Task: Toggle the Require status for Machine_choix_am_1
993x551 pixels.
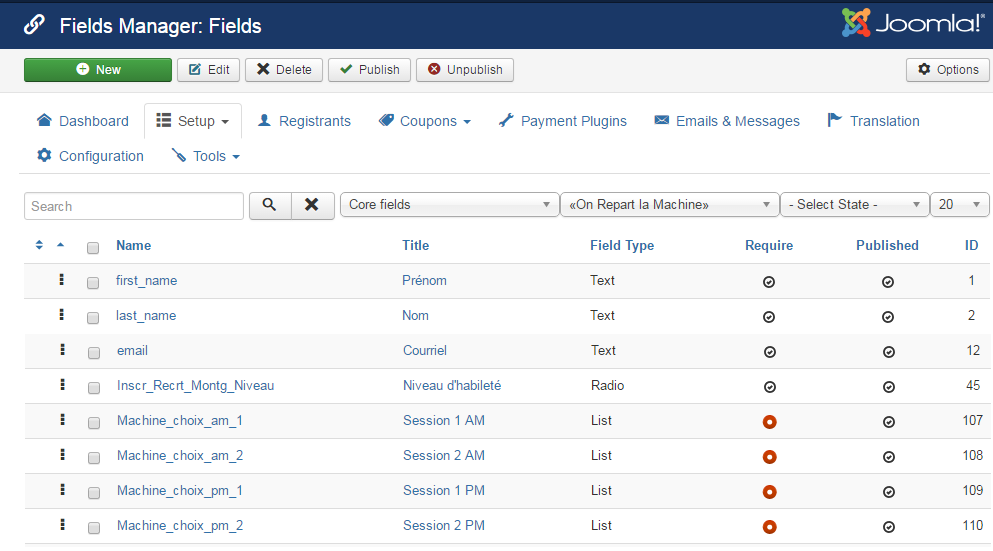Action: click(x=769, y=421)
